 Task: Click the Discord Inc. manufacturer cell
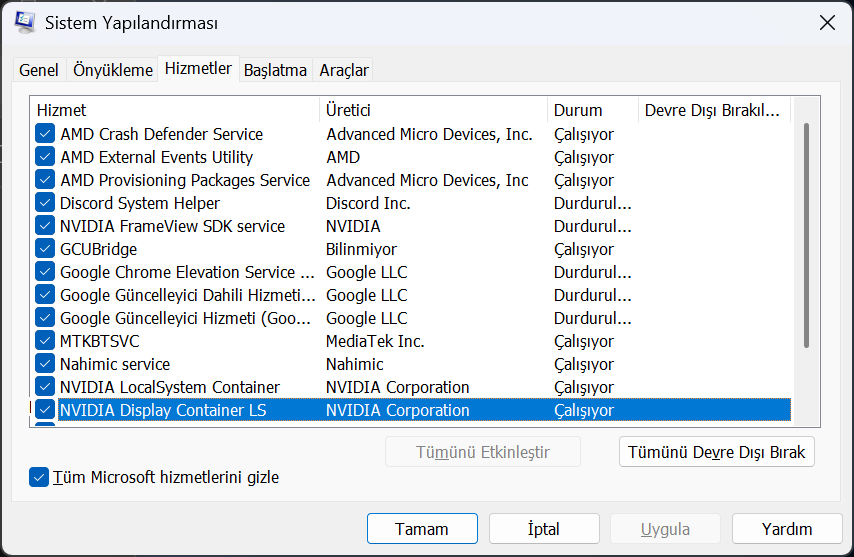tap(368, 203)
